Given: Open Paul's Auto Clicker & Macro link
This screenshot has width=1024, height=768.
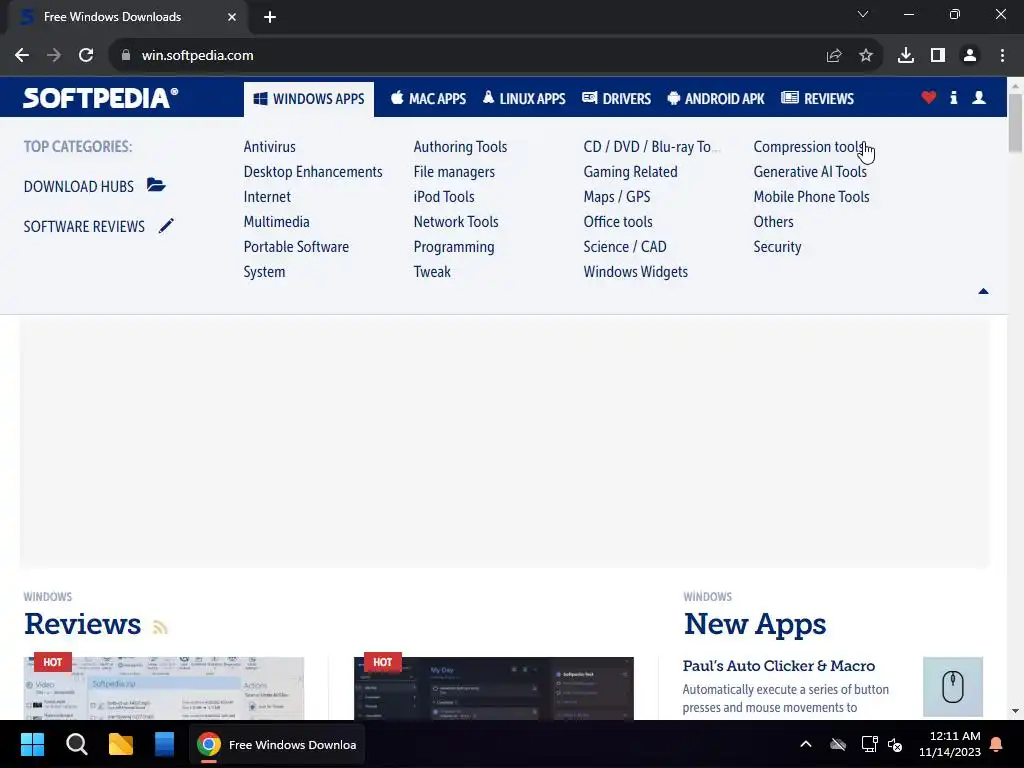Looking at the screenshot, I should (x=778, y=665).
